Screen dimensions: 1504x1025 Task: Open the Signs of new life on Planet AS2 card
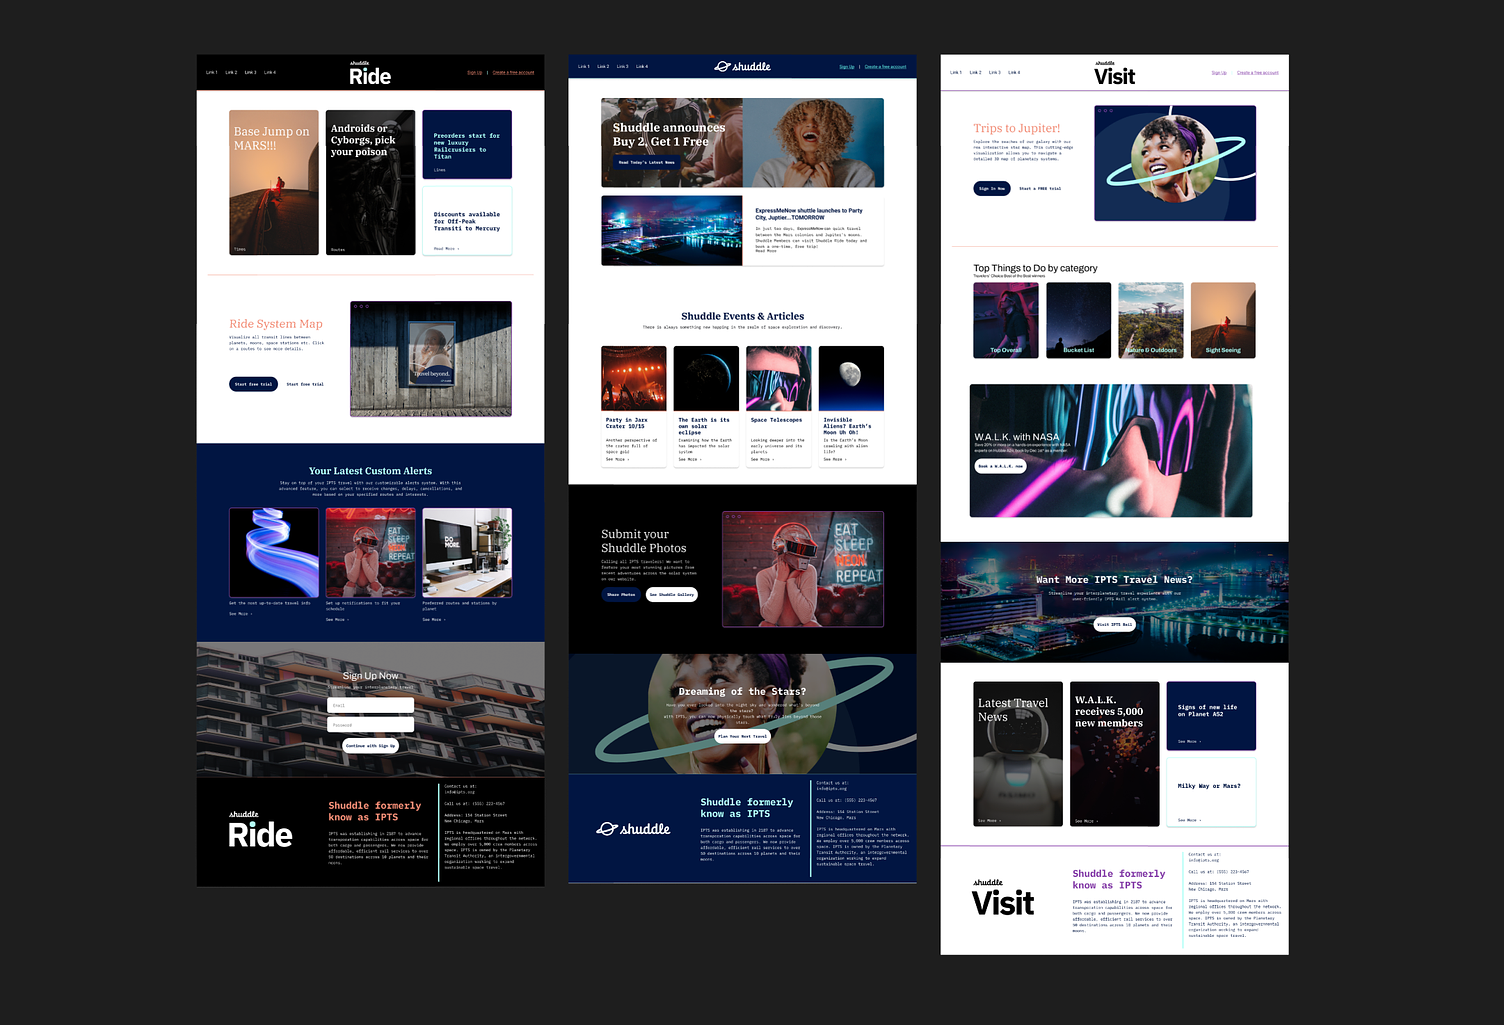tap(1211, 716)
